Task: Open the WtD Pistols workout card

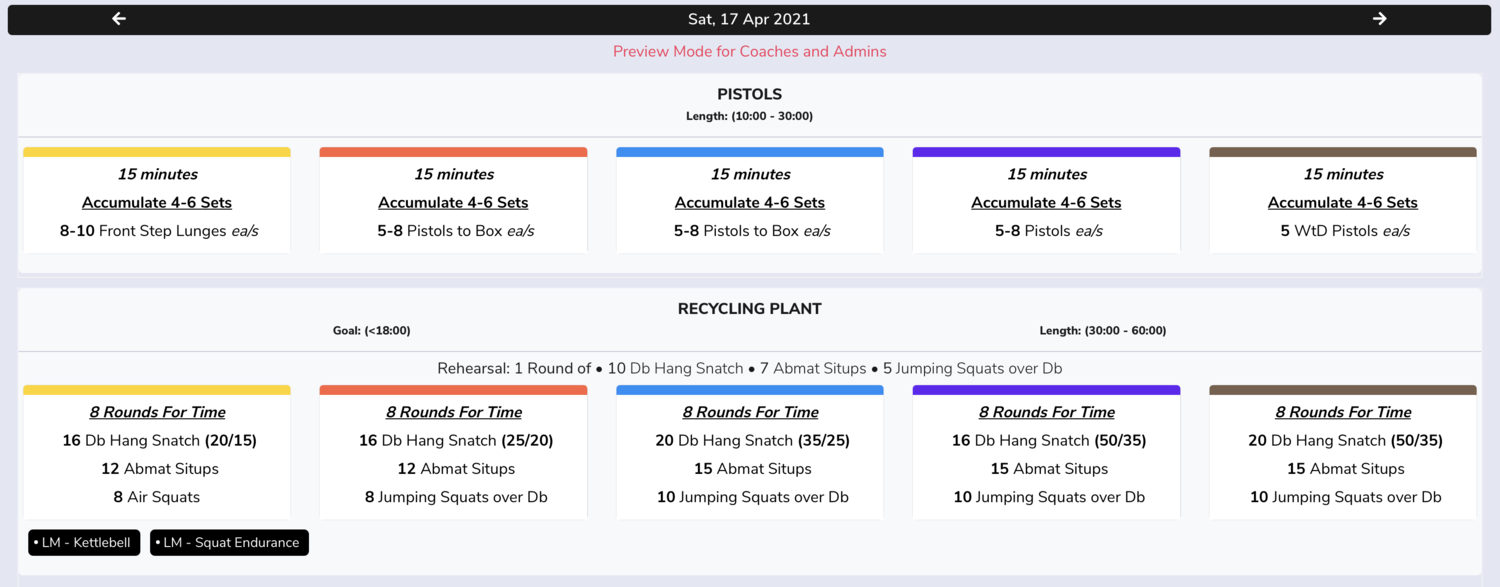Action: click(1343, 200)
